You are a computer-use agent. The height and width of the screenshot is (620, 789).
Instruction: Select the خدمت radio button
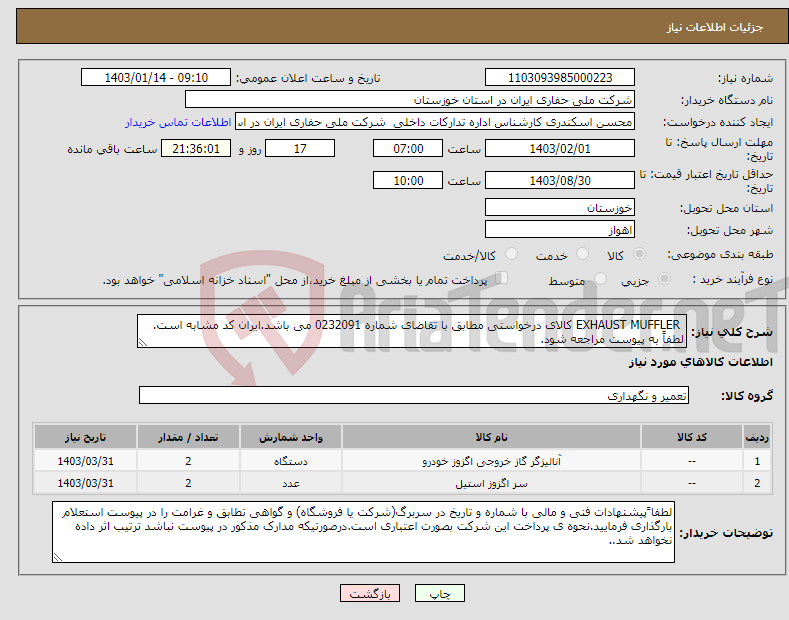[x=582, y=254]
